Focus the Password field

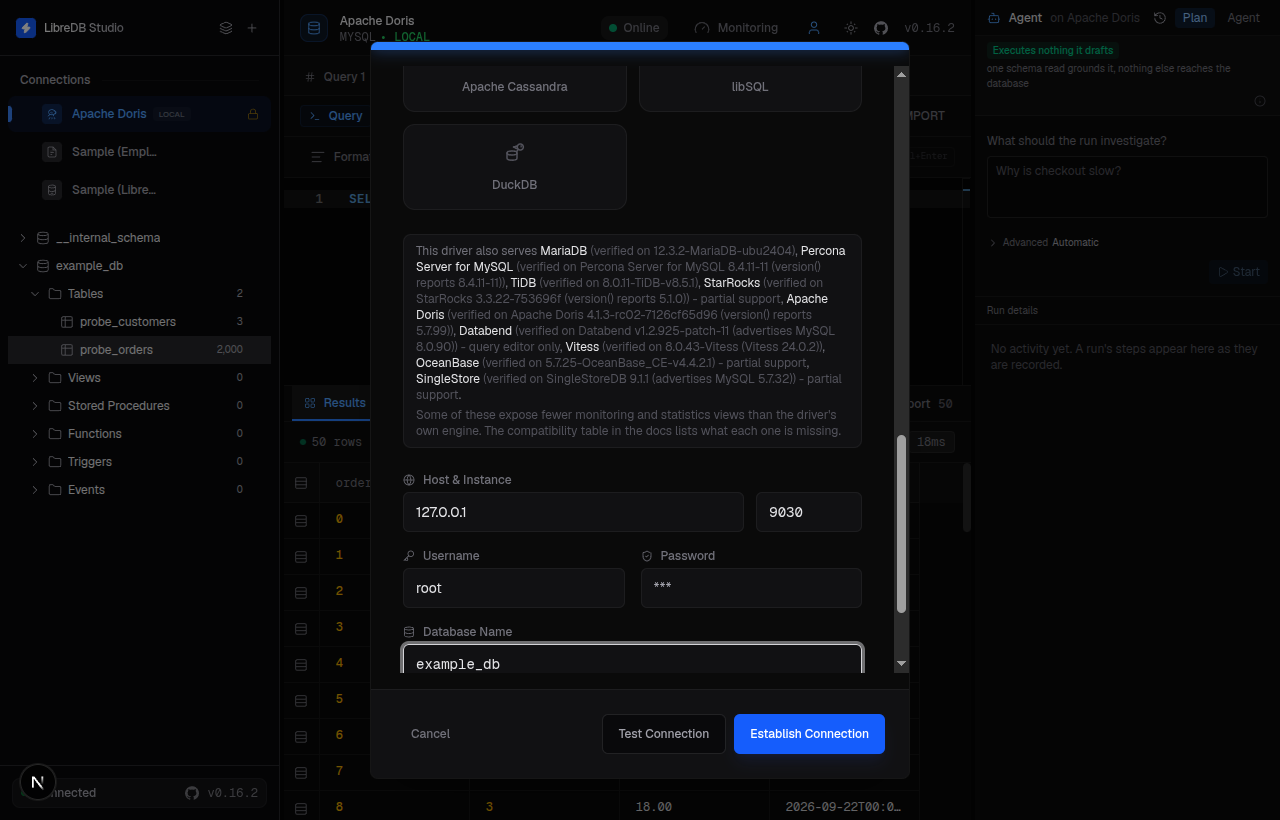751,588
